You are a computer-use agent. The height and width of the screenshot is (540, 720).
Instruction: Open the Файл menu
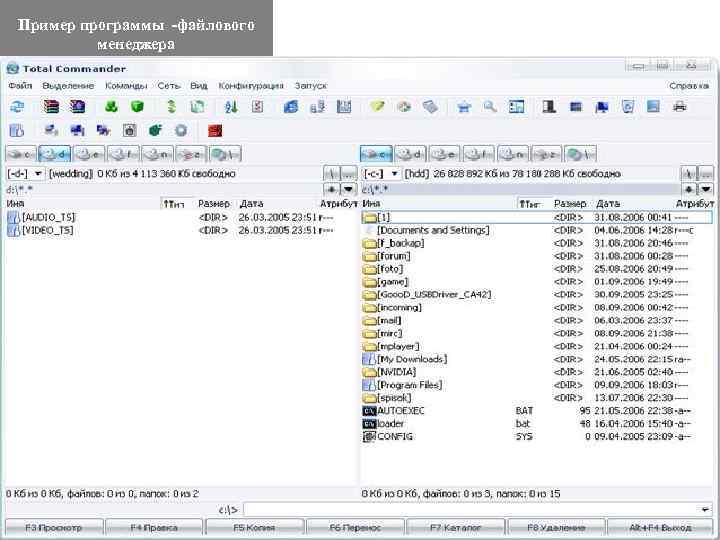point(20,85)
